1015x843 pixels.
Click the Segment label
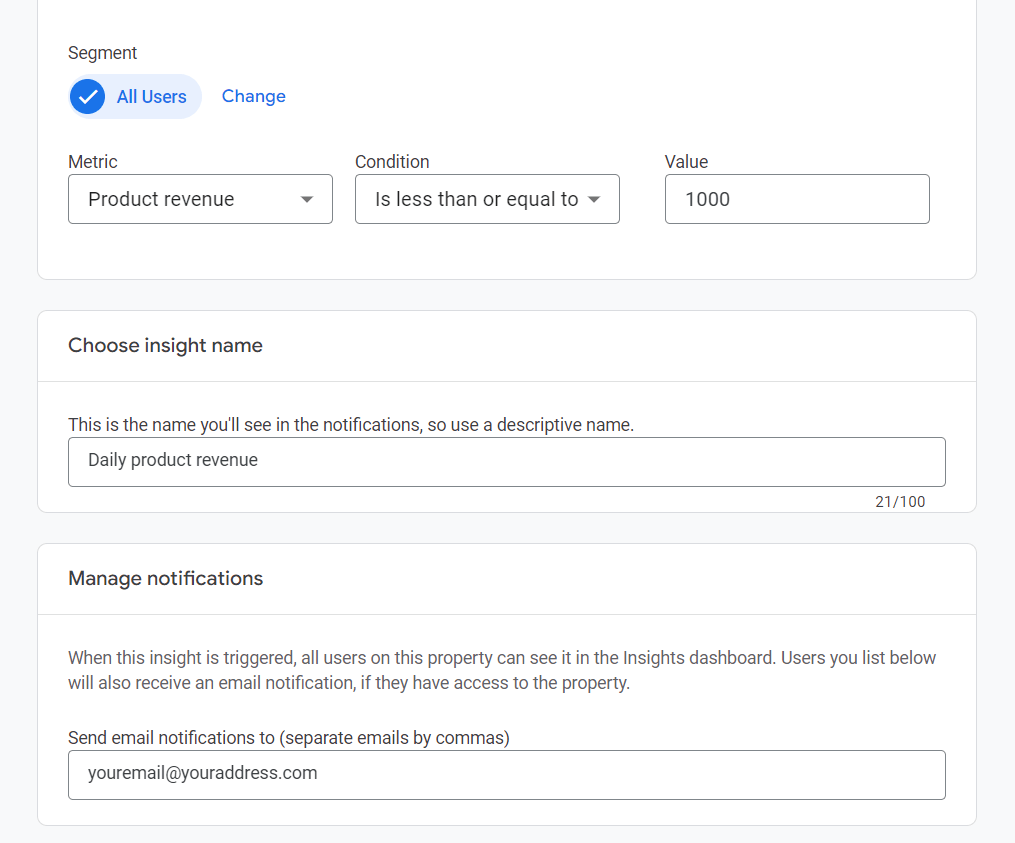(x=102, y=53)
